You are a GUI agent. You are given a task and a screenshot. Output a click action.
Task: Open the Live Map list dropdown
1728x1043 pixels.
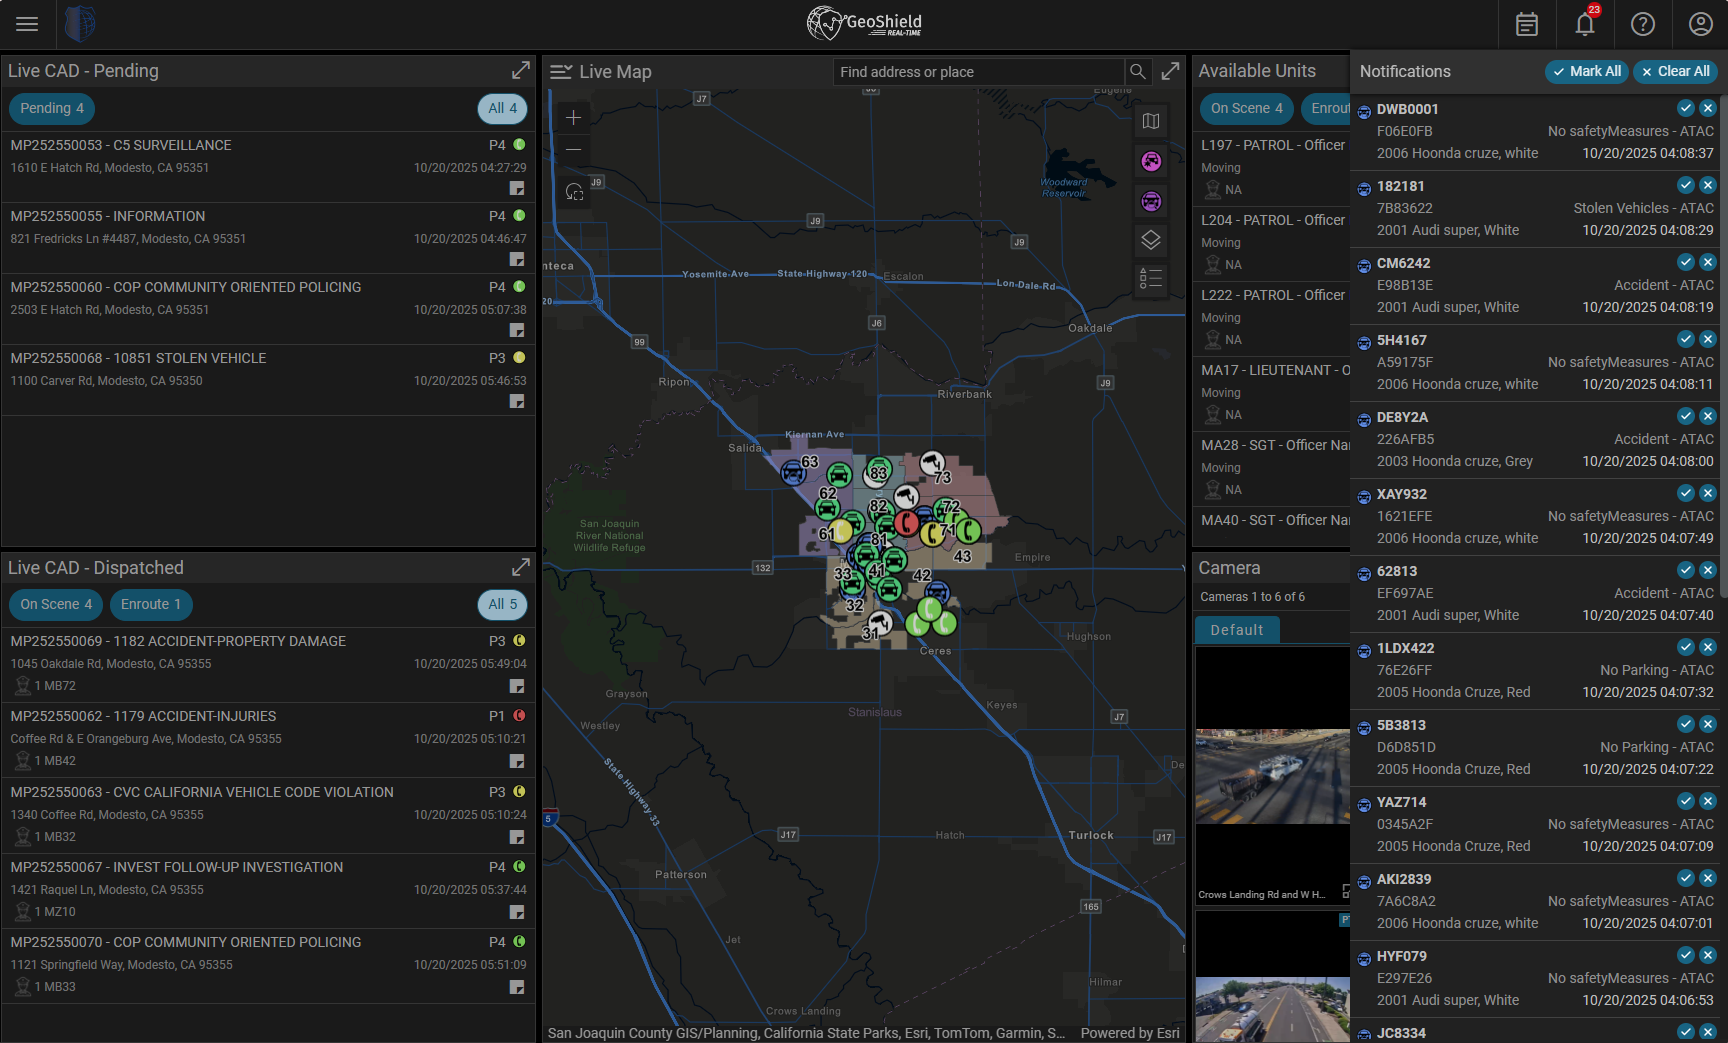561,72
